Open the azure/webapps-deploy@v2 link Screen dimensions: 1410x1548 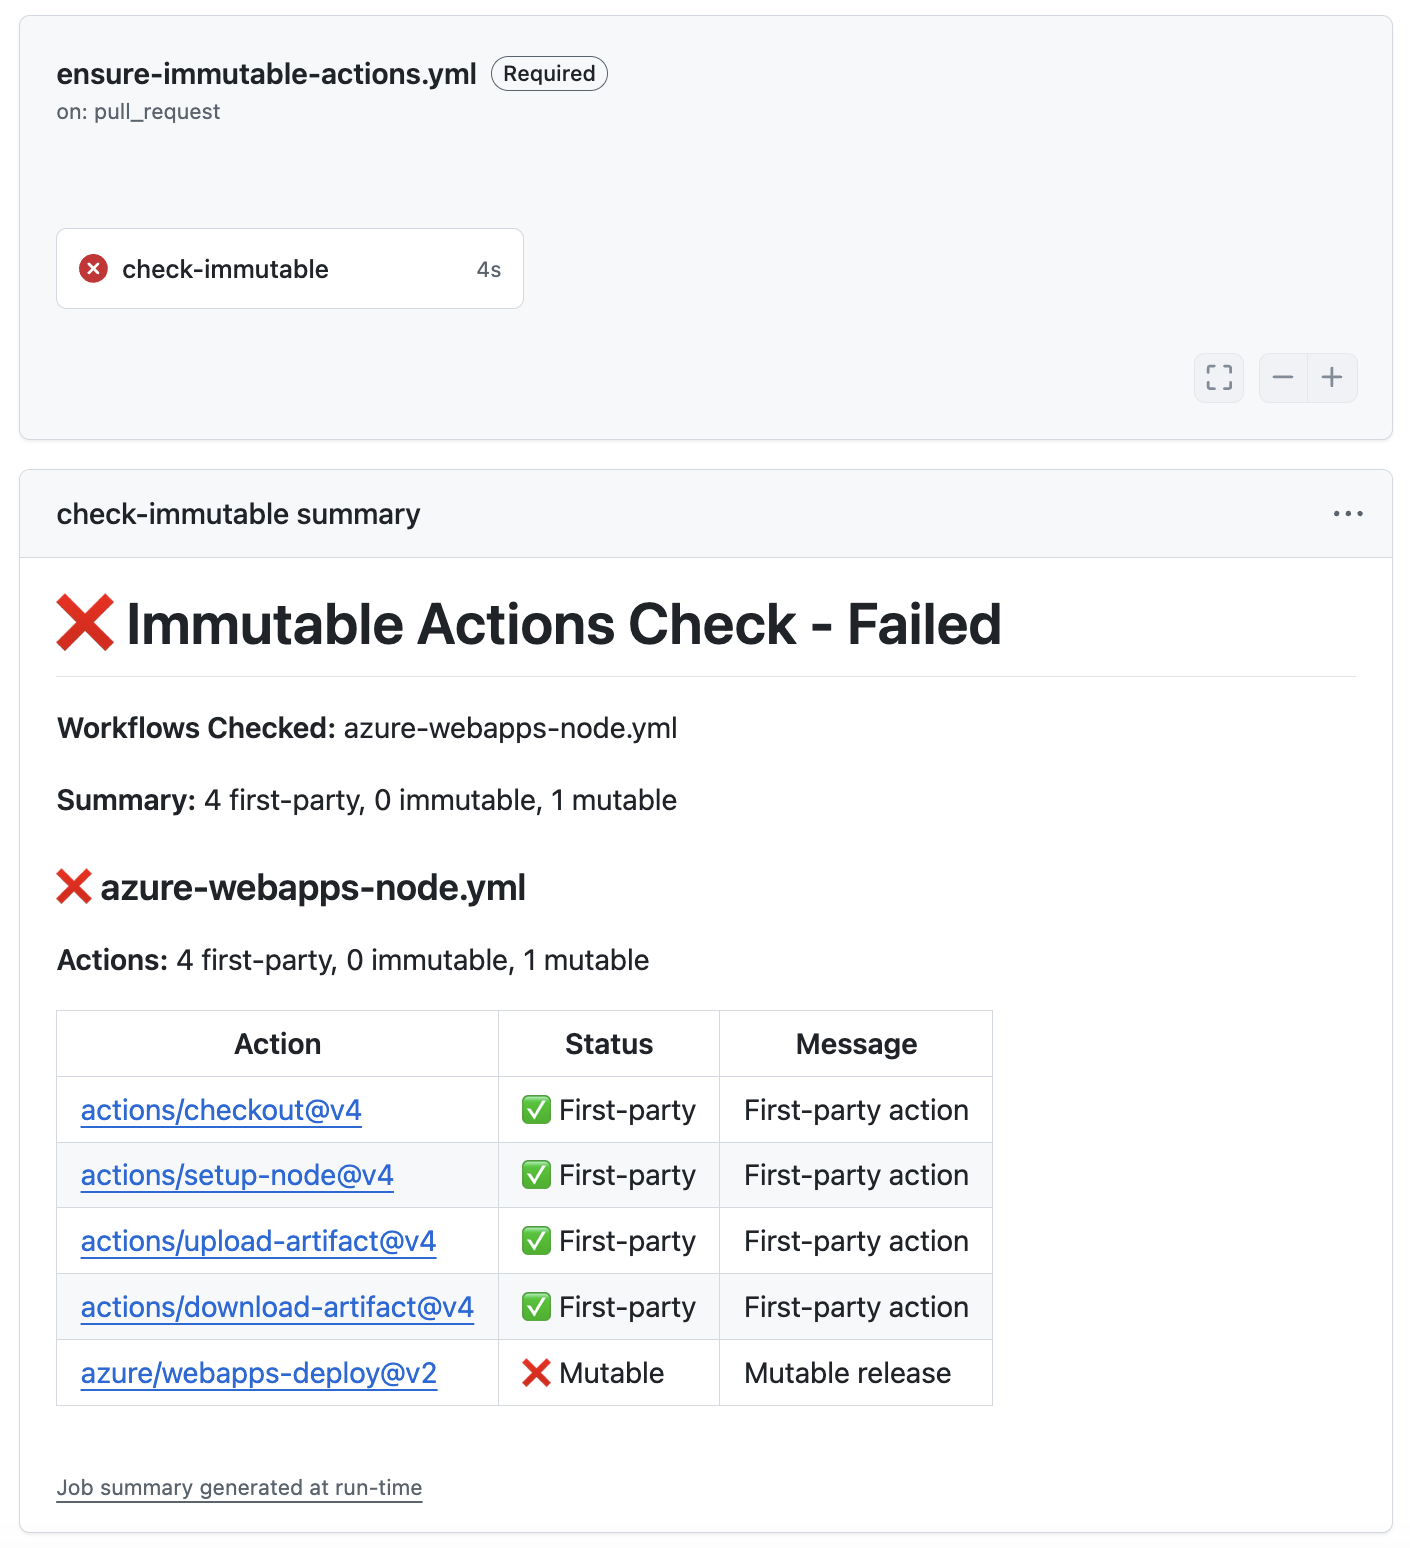(x=258, y=1373)
